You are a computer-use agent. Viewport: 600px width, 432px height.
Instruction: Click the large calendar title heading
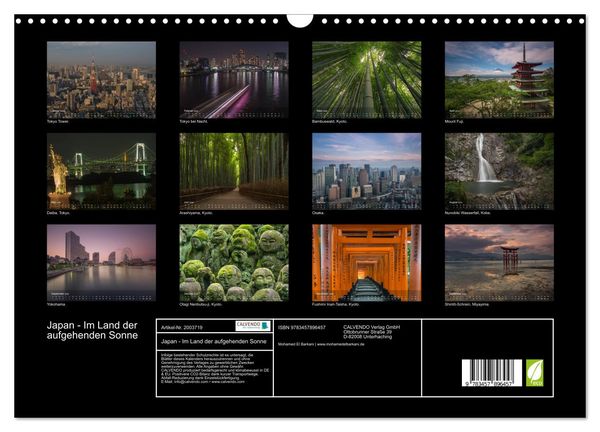[92, 330]
